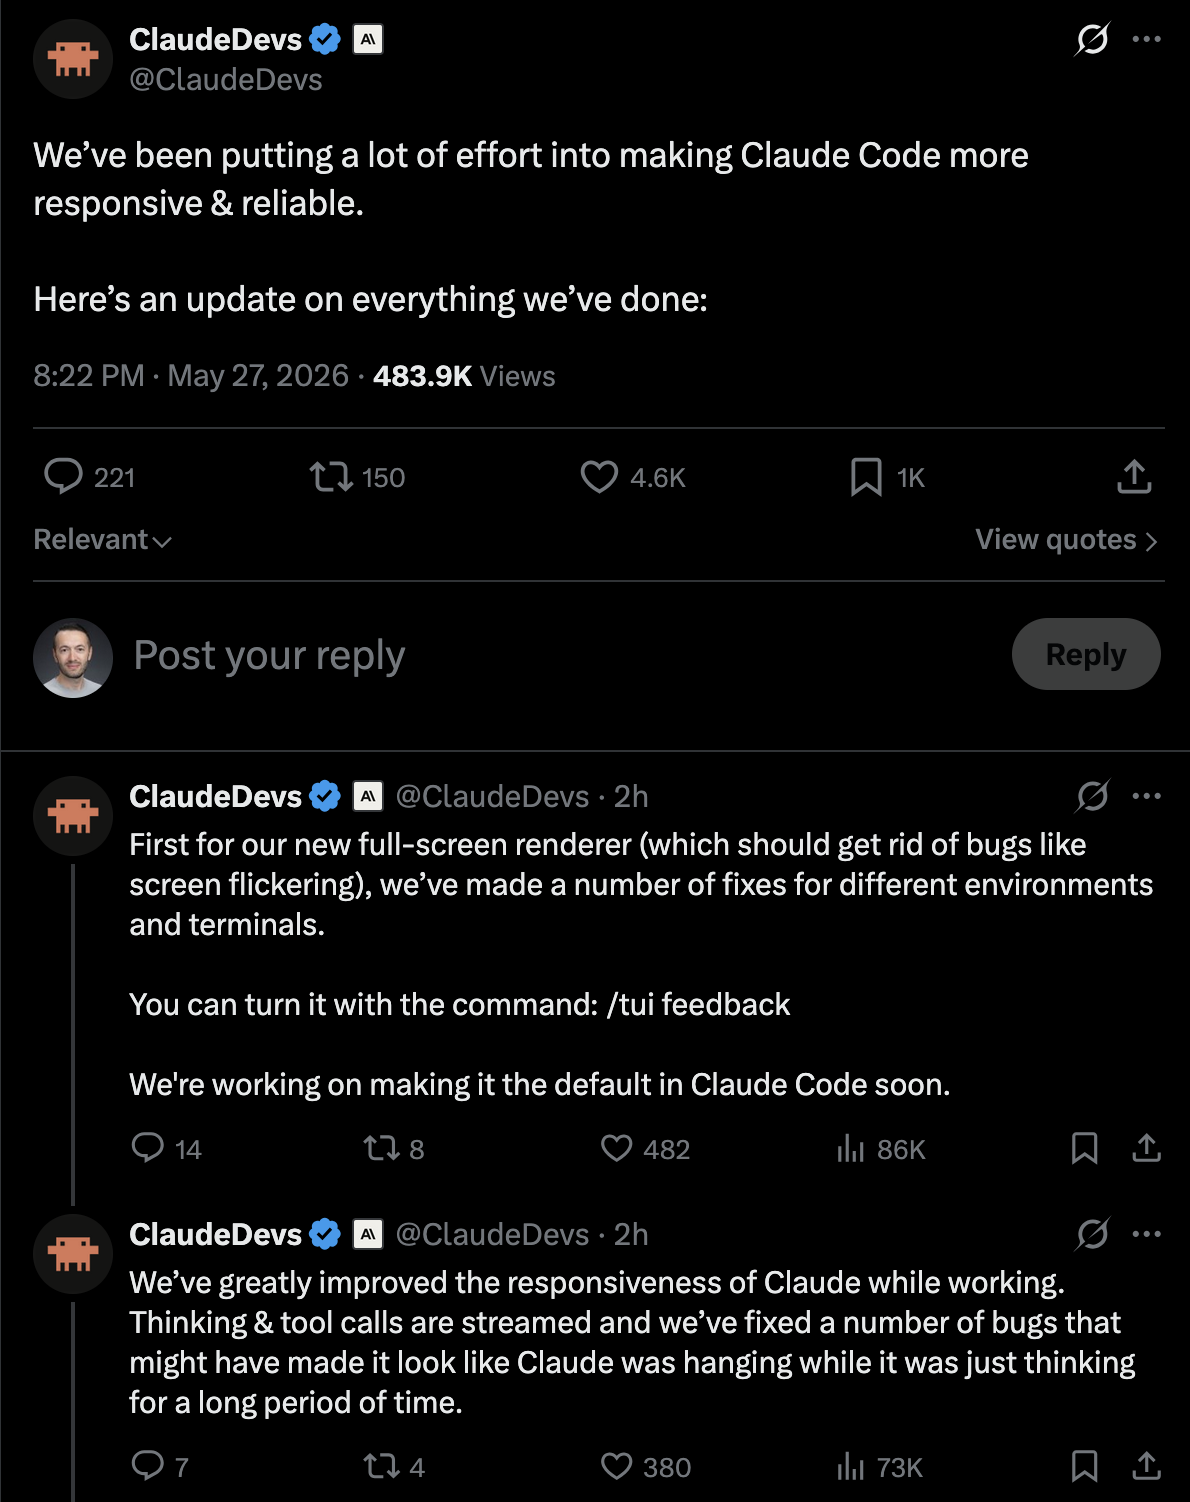Bookmark the full-screen renderer reply

tap(1084, 1148)
